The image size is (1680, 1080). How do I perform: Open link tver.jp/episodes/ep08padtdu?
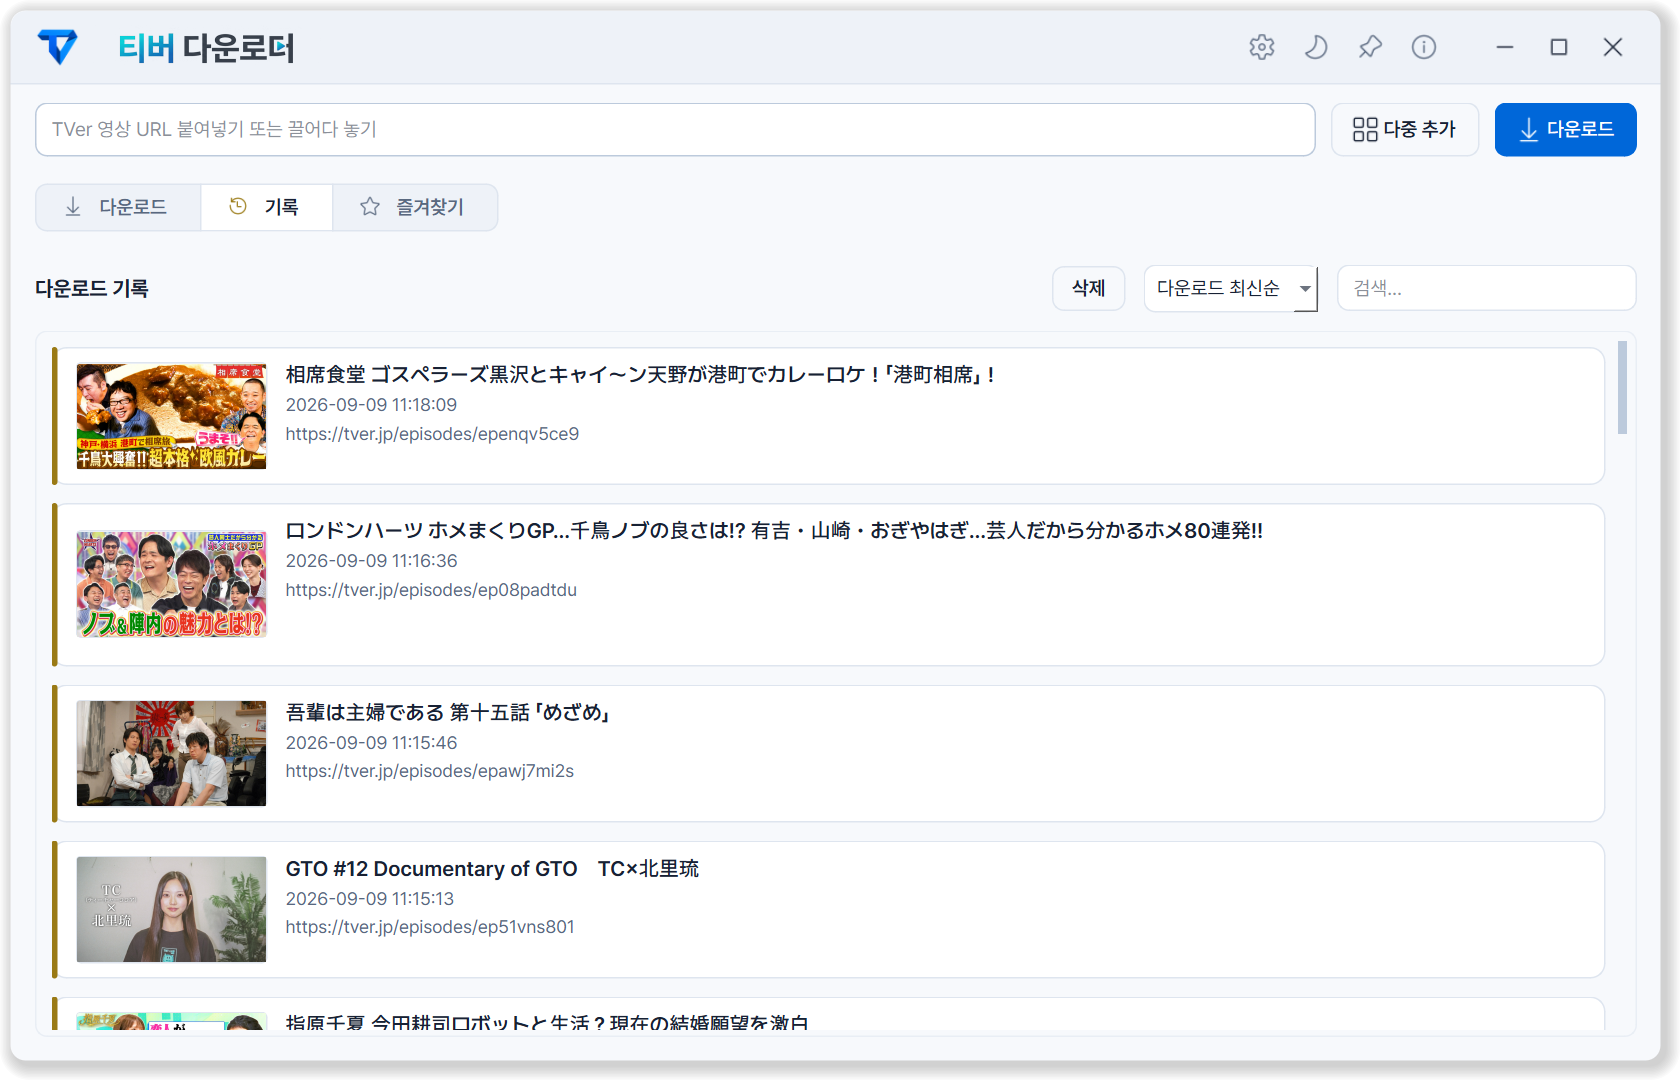tap(432, 590)
